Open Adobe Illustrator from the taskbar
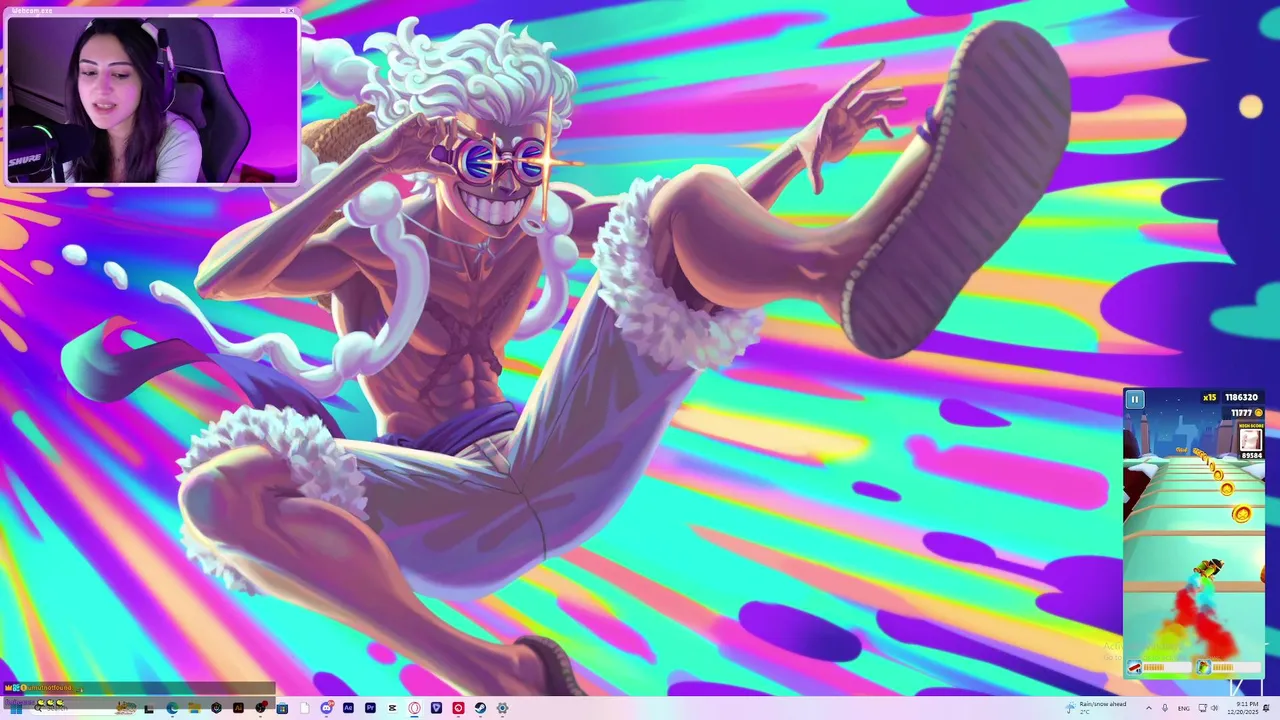 tap(238, 708)
